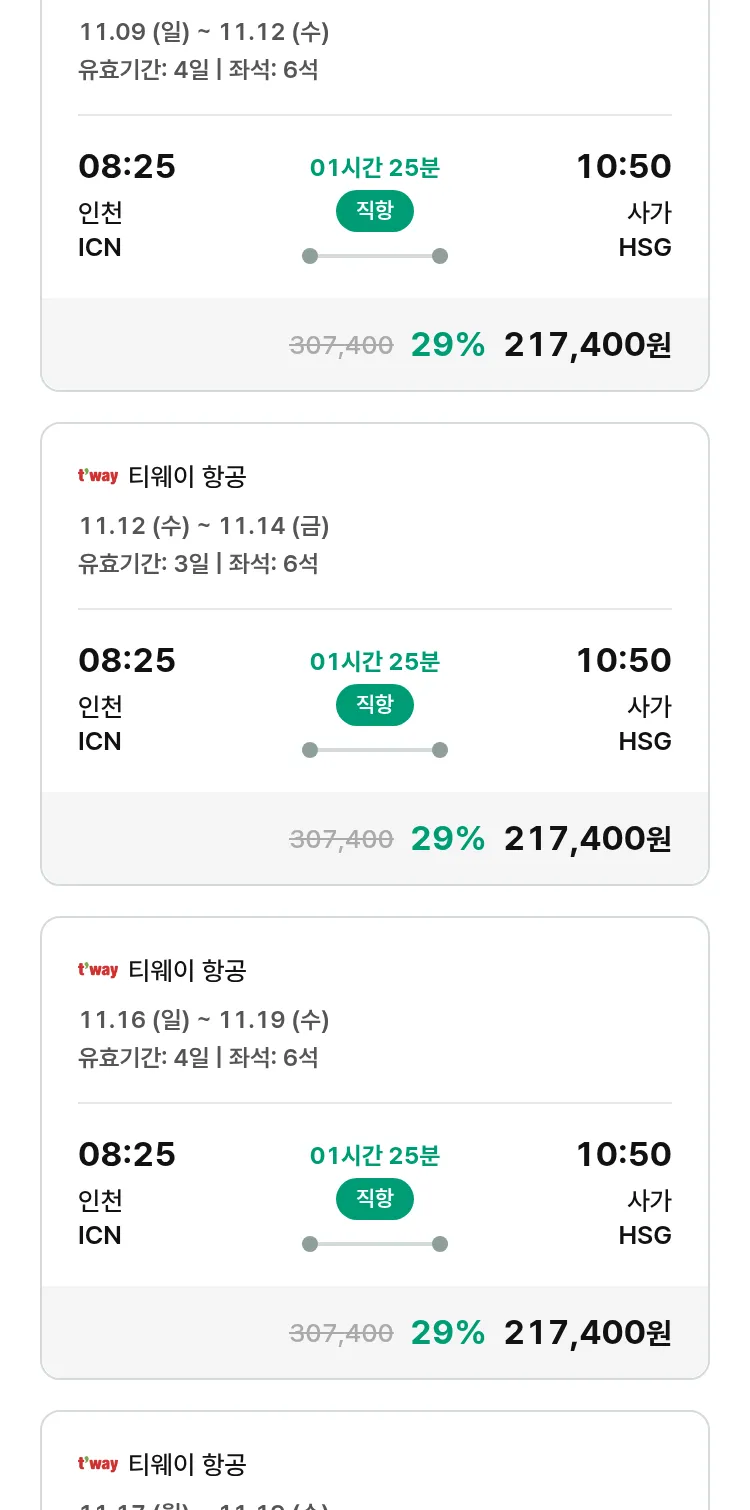Viewport: 750px width, 1510px height.
Task: Click the 08:25 departure time on the 11.16–11.19 flight
Action: click(x=127, y=1155)
